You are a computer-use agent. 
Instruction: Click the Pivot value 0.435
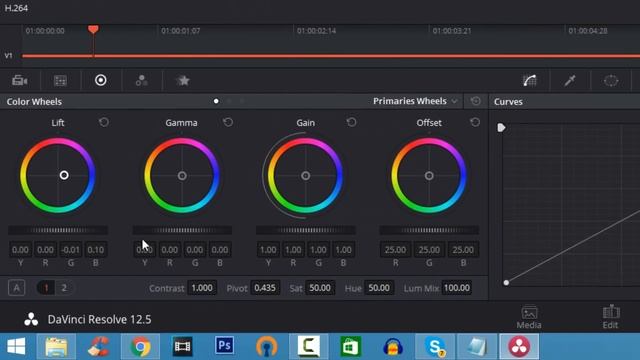tap(265, 288)
